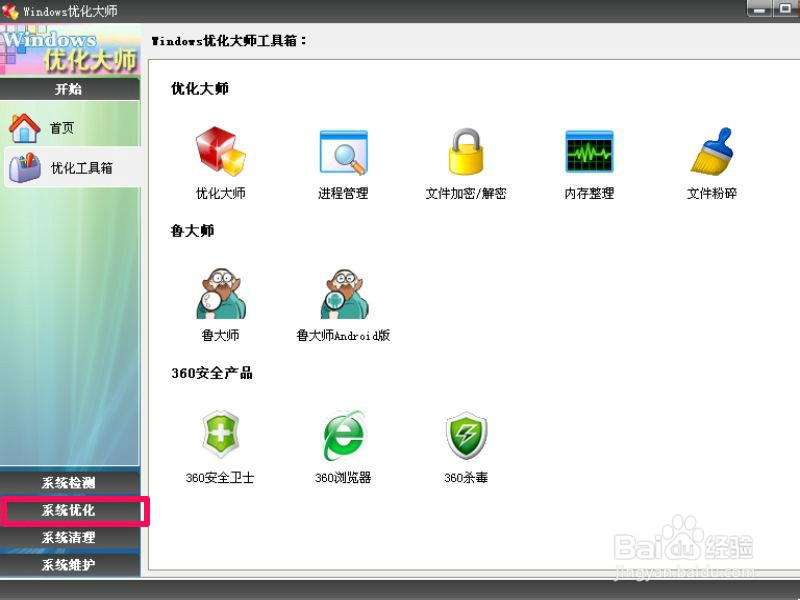Click the 首页 home sidebar icon
The width and height of the screenshot is (800, 600).
pos(70,127)
